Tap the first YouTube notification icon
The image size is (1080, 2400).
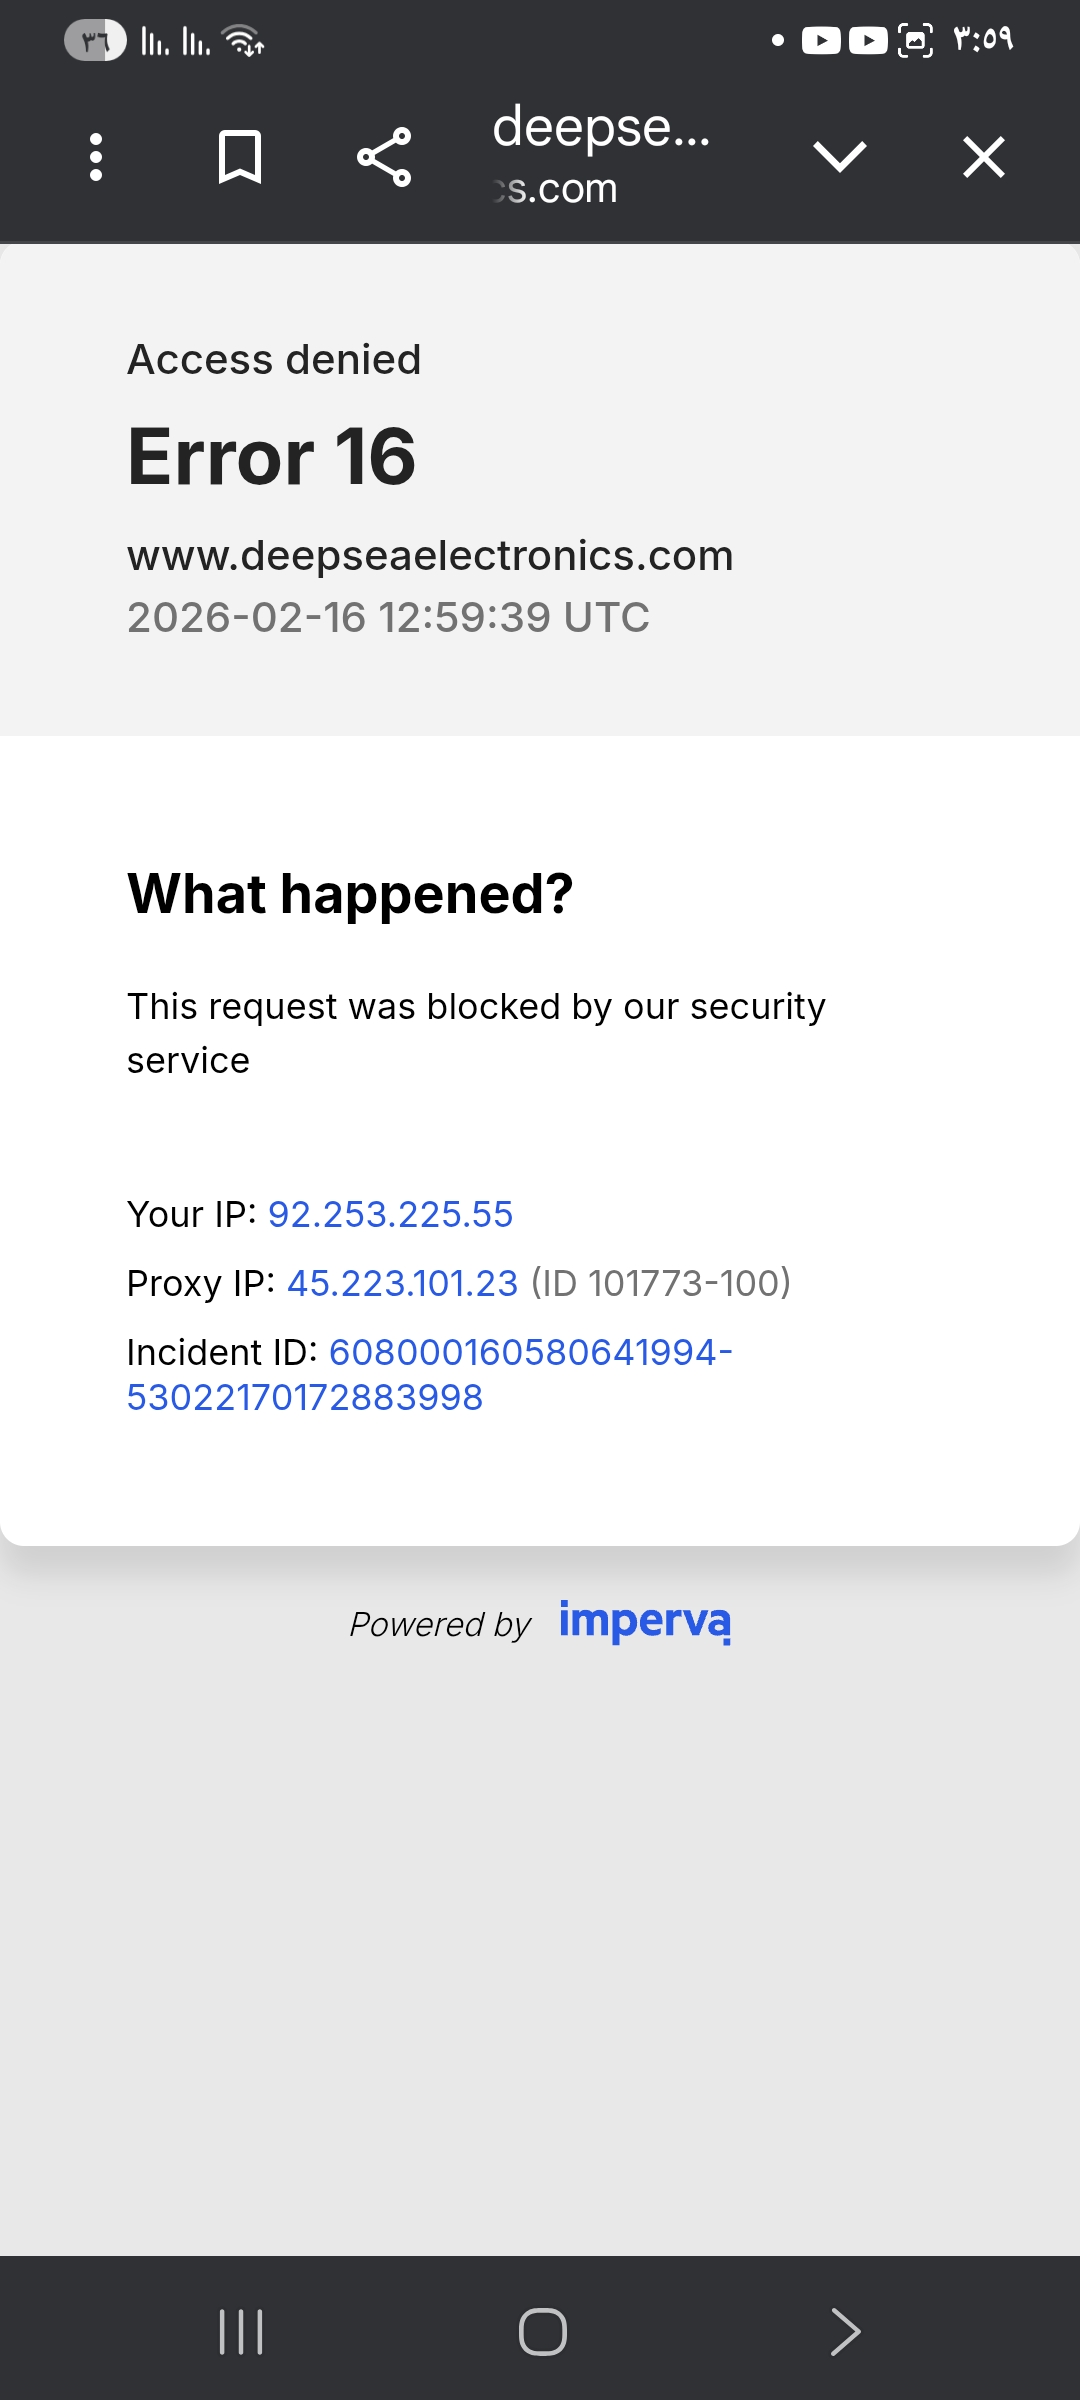[x=821, y=41]
